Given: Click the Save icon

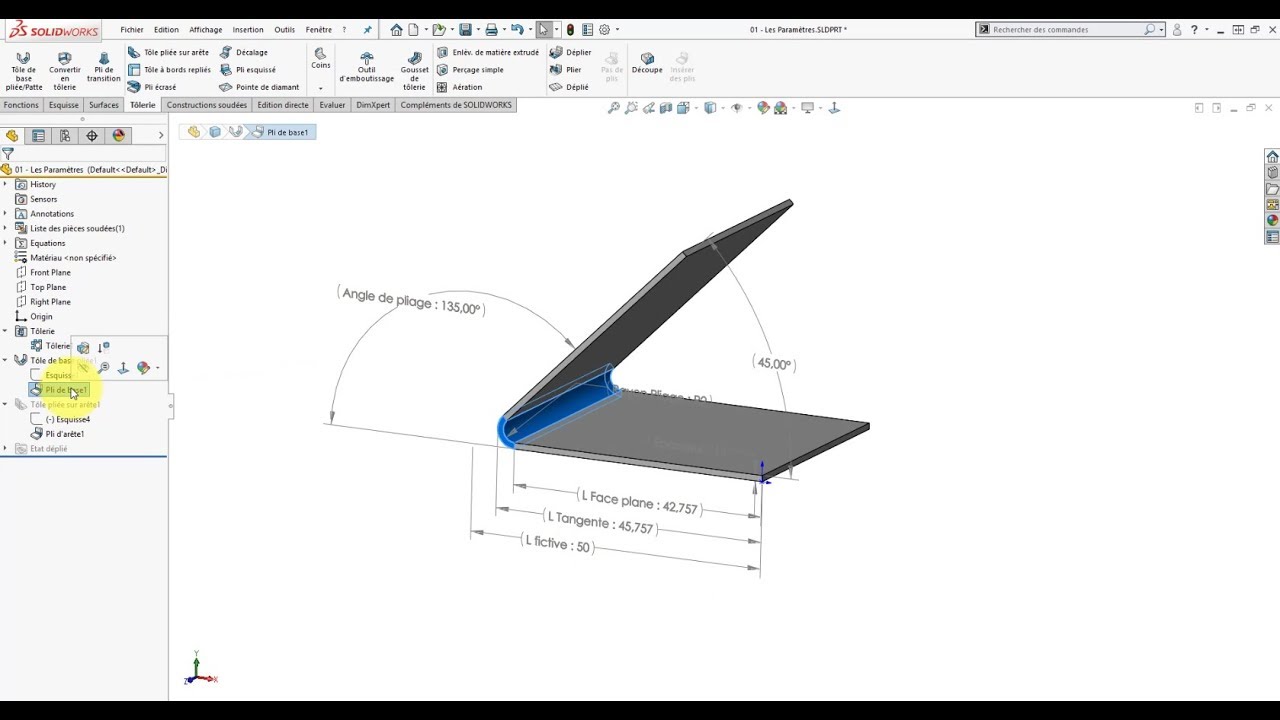Looking at the screenshot, I should [465, 30].
